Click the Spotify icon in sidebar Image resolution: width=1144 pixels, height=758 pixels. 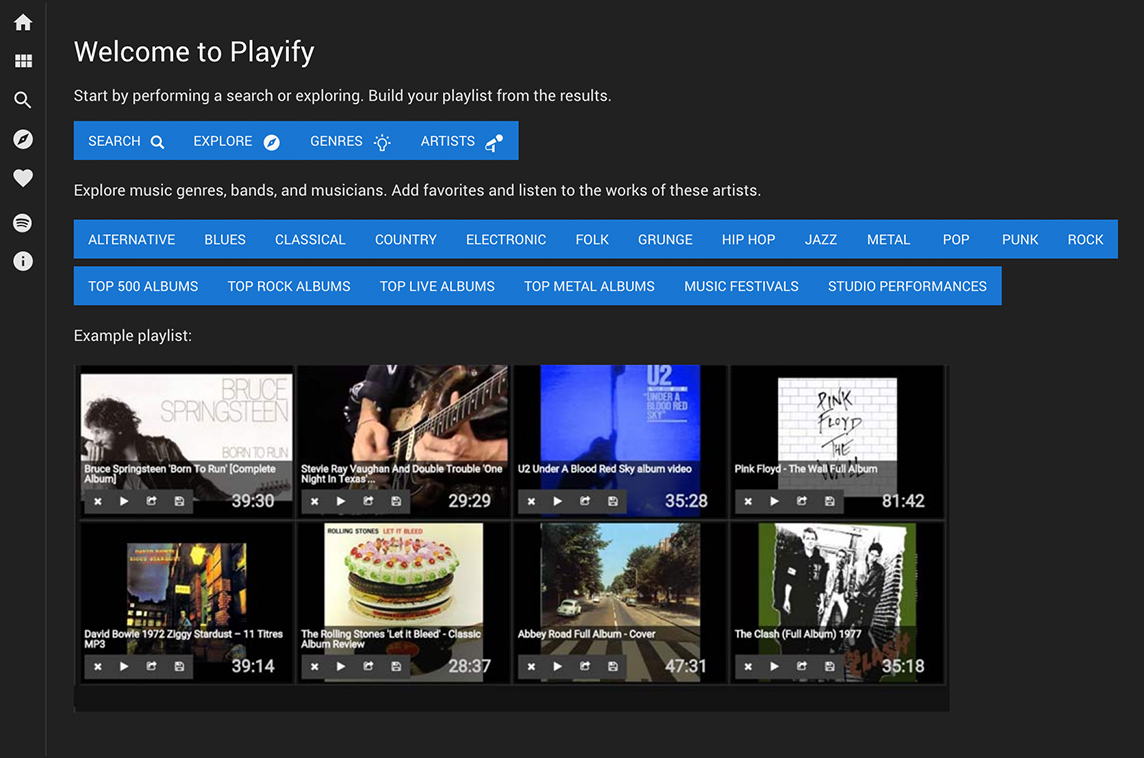click(23, 223)
